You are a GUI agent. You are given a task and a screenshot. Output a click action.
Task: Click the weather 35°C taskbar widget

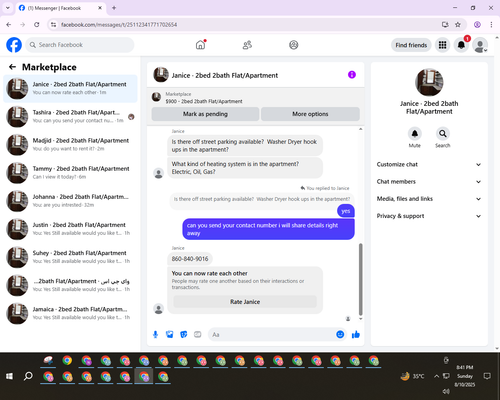pyautogui.click(x=413, y=376)
